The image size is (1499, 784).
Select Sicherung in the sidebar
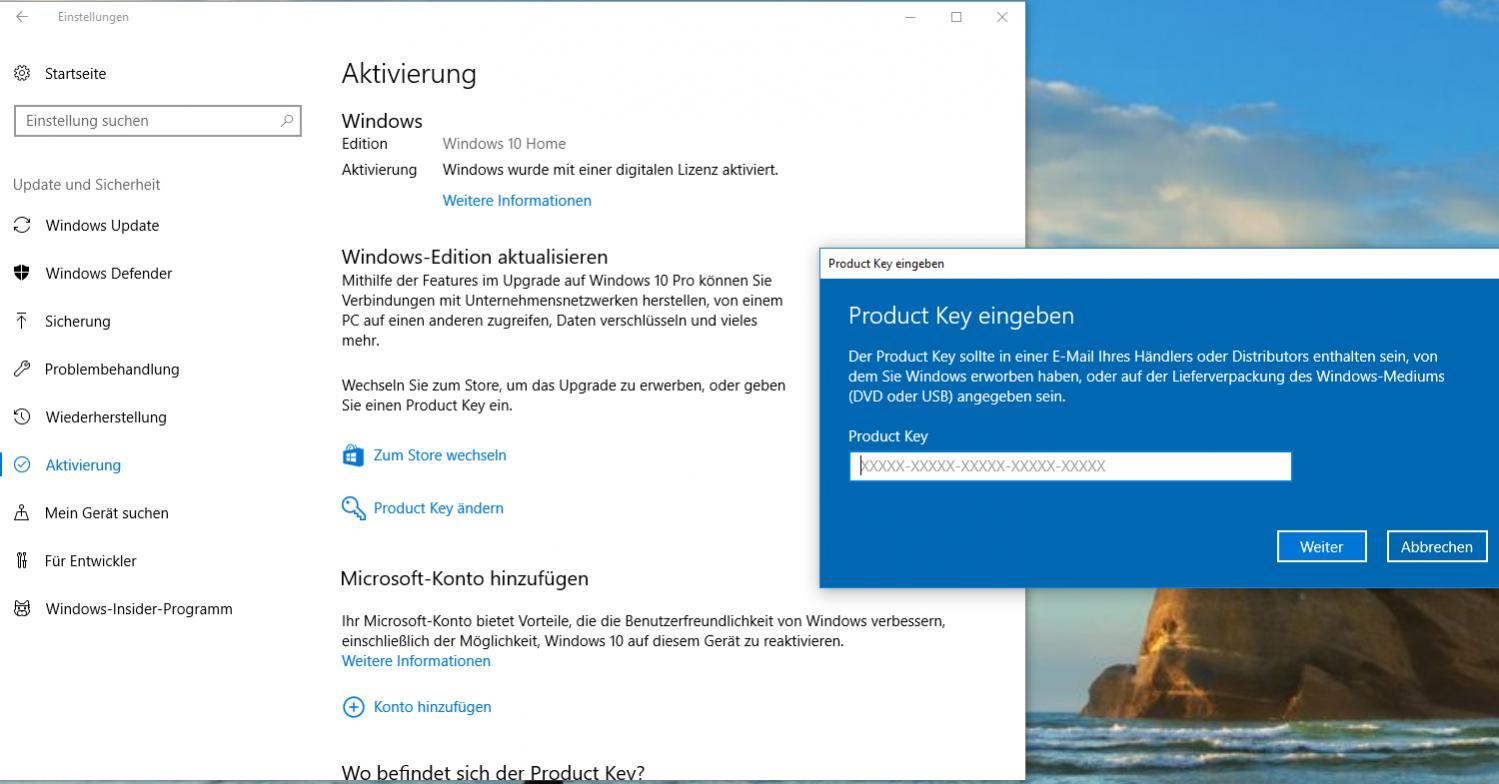[x=78, y=321]
